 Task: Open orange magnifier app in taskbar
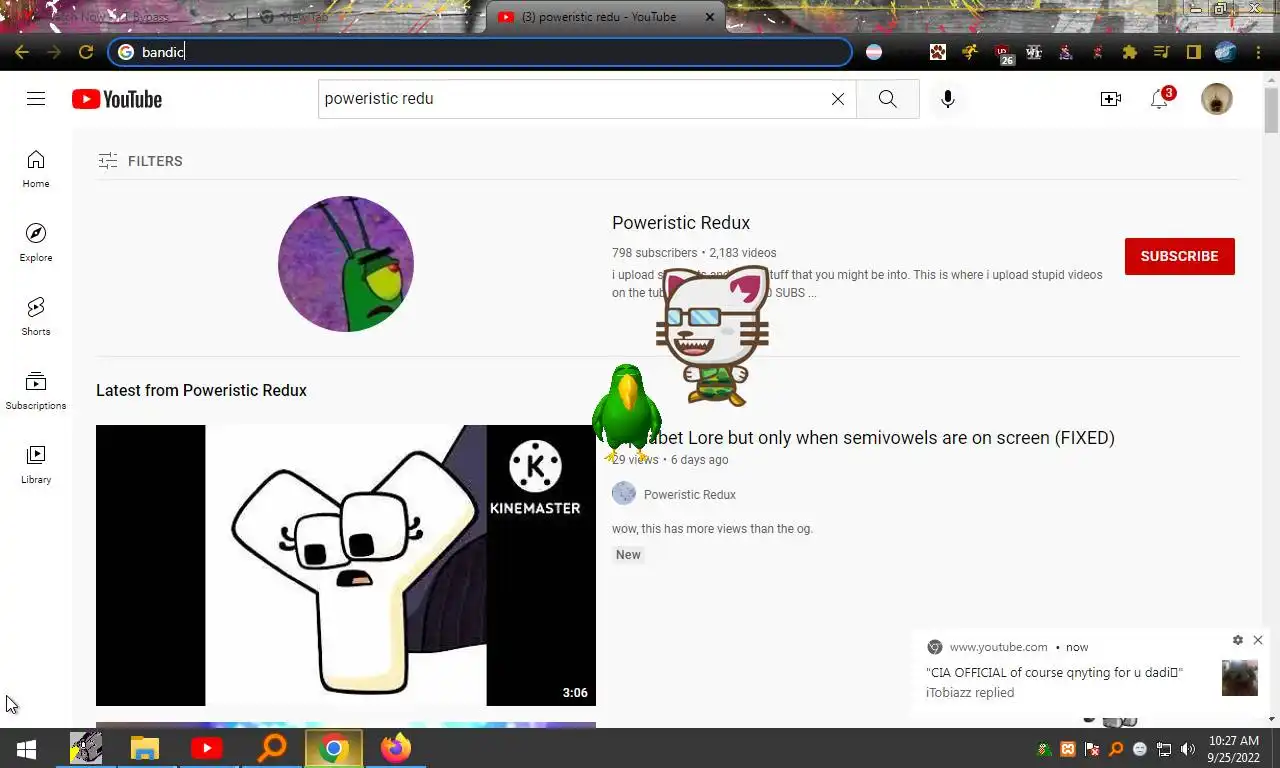point(271,748)
